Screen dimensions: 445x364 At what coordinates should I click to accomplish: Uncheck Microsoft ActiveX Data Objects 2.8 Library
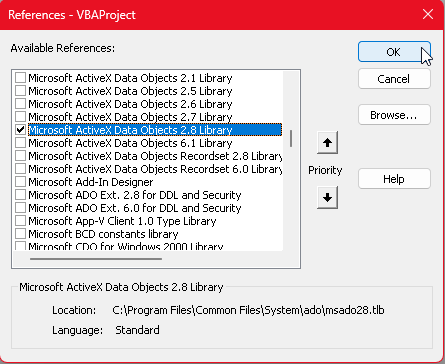click(21, 130)
